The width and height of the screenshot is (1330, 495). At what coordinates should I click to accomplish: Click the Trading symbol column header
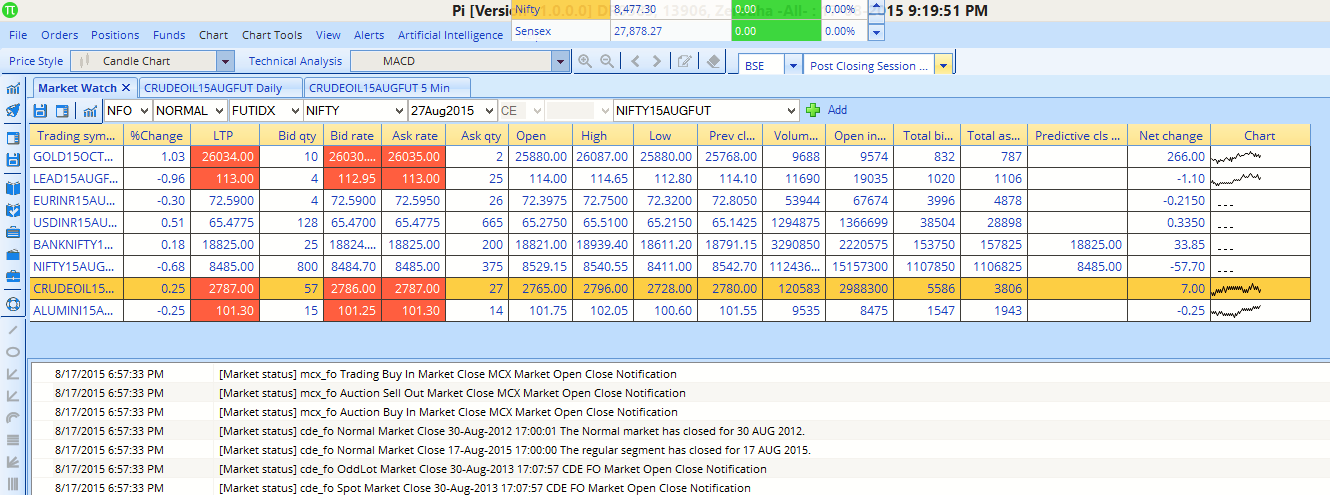coord(76,135)
